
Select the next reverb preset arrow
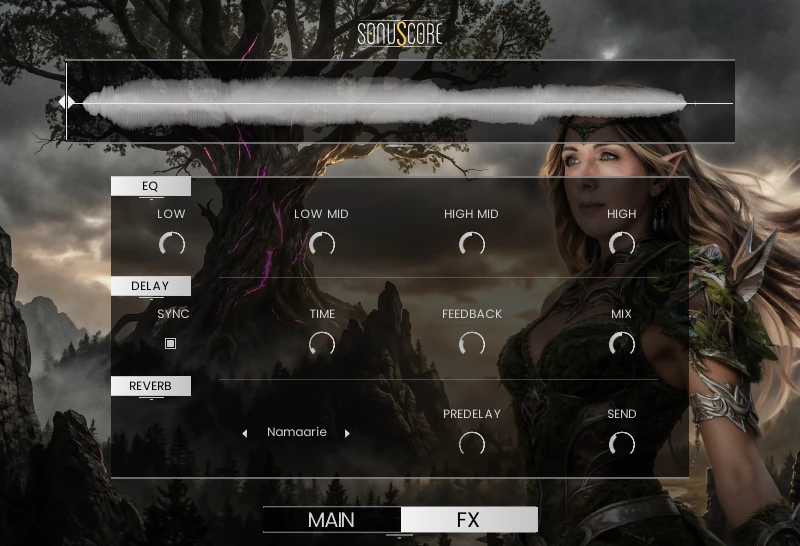click(347, 433)
